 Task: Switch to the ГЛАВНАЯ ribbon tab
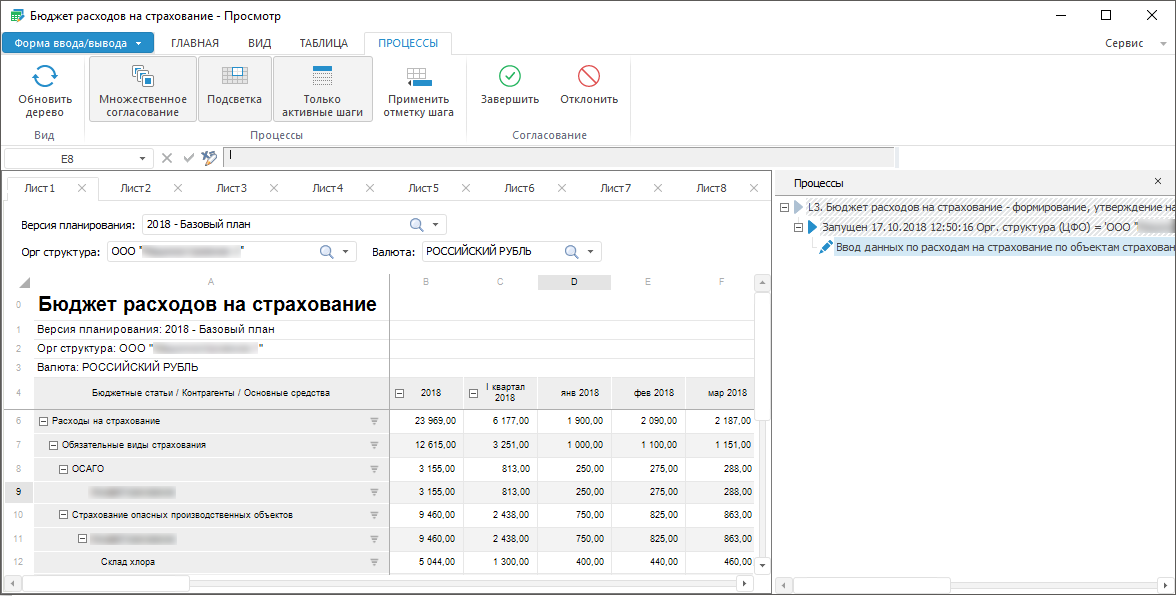pos(195,43)
